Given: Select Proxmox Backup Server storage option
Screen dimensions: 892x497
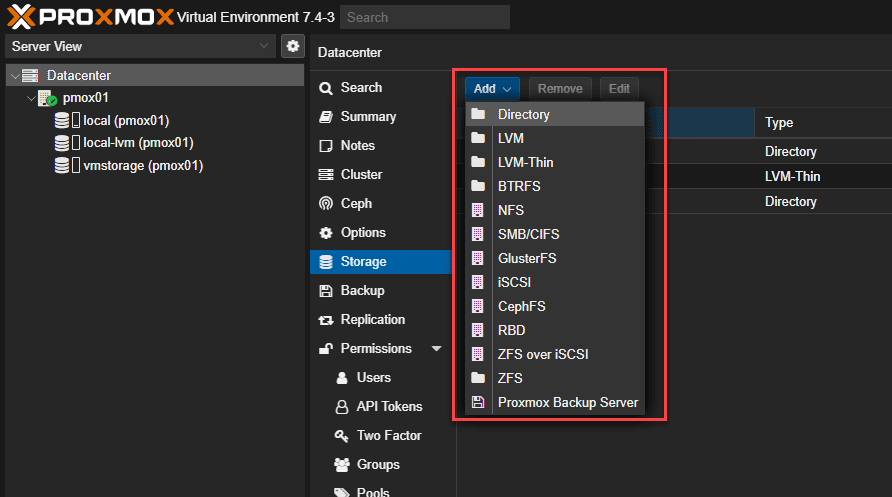Looking at the screenshot, I should pyautogui.click(x=567, y=403).
